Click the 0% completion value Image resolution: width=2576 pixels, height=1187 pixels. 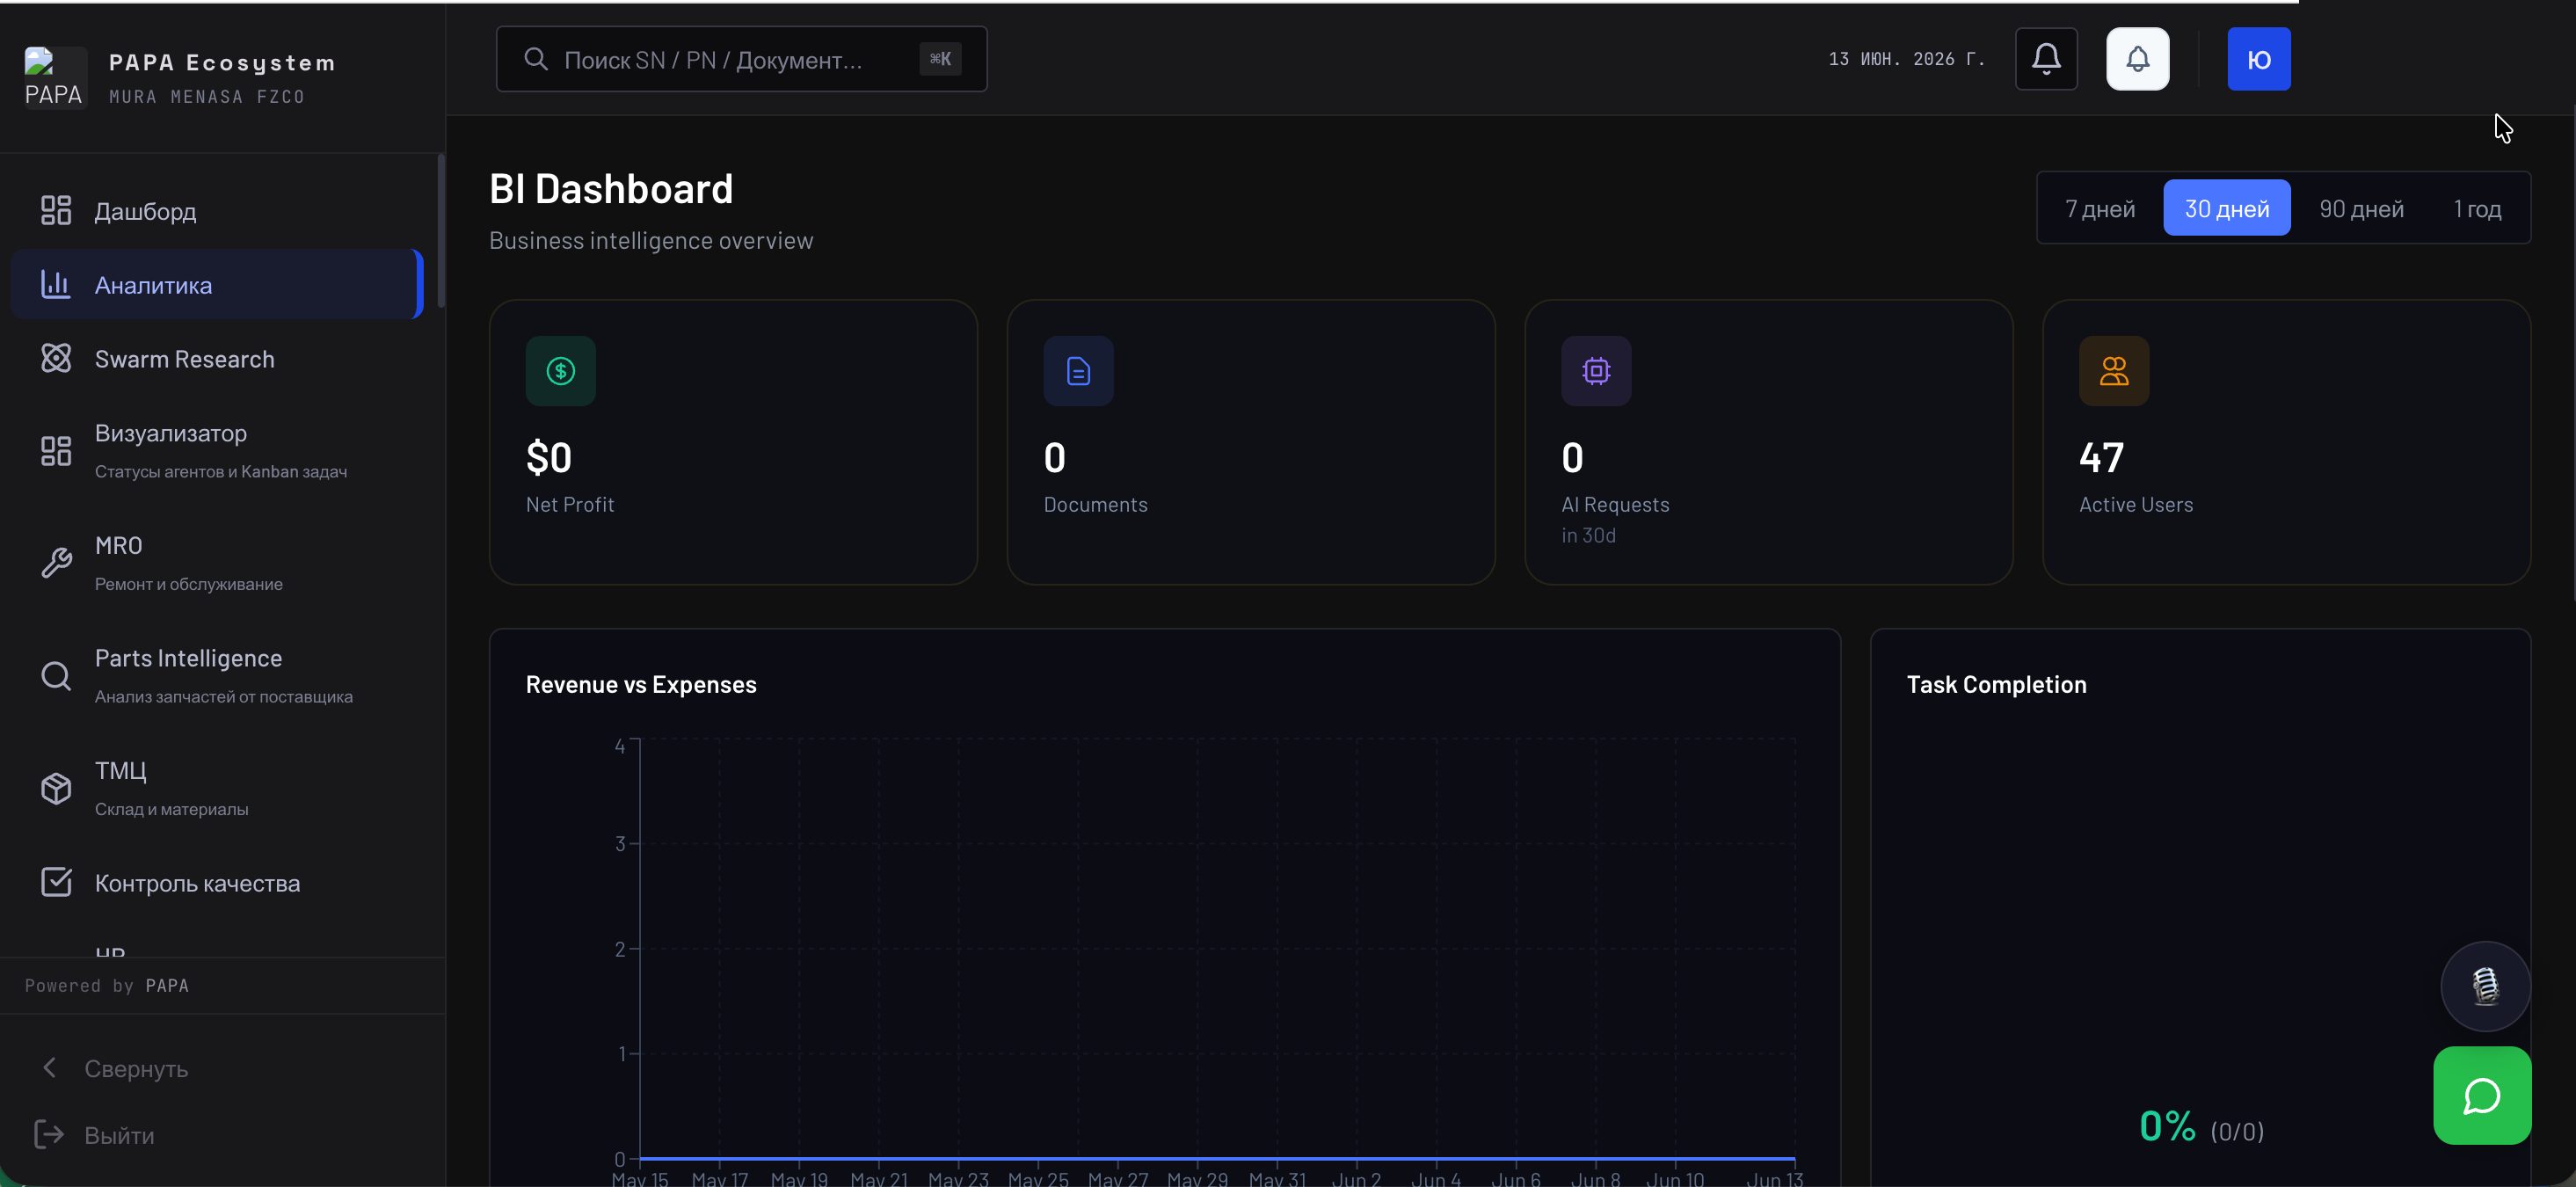pyautogui.click(x=2167, y=1126)
